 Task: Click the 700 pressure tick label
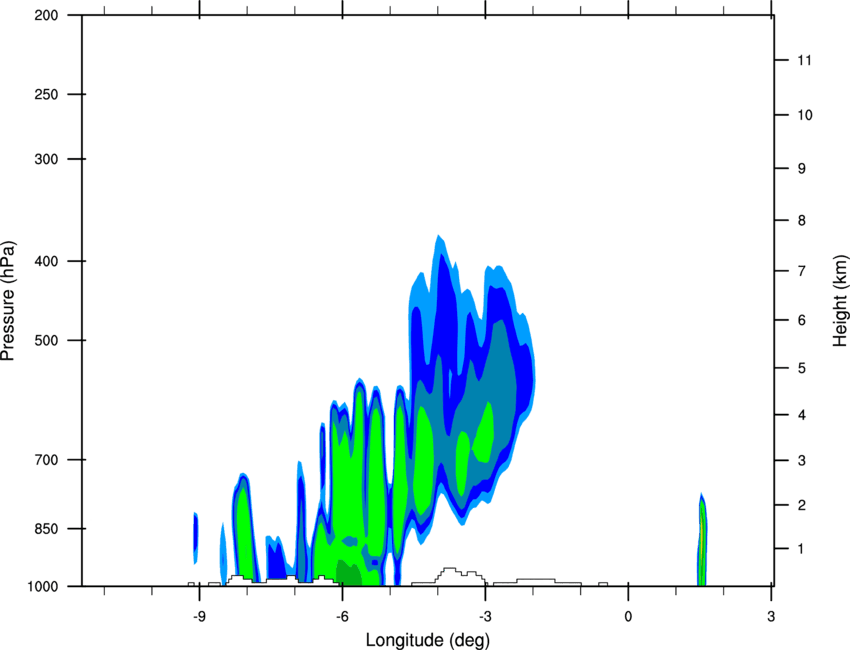[46, 460]
